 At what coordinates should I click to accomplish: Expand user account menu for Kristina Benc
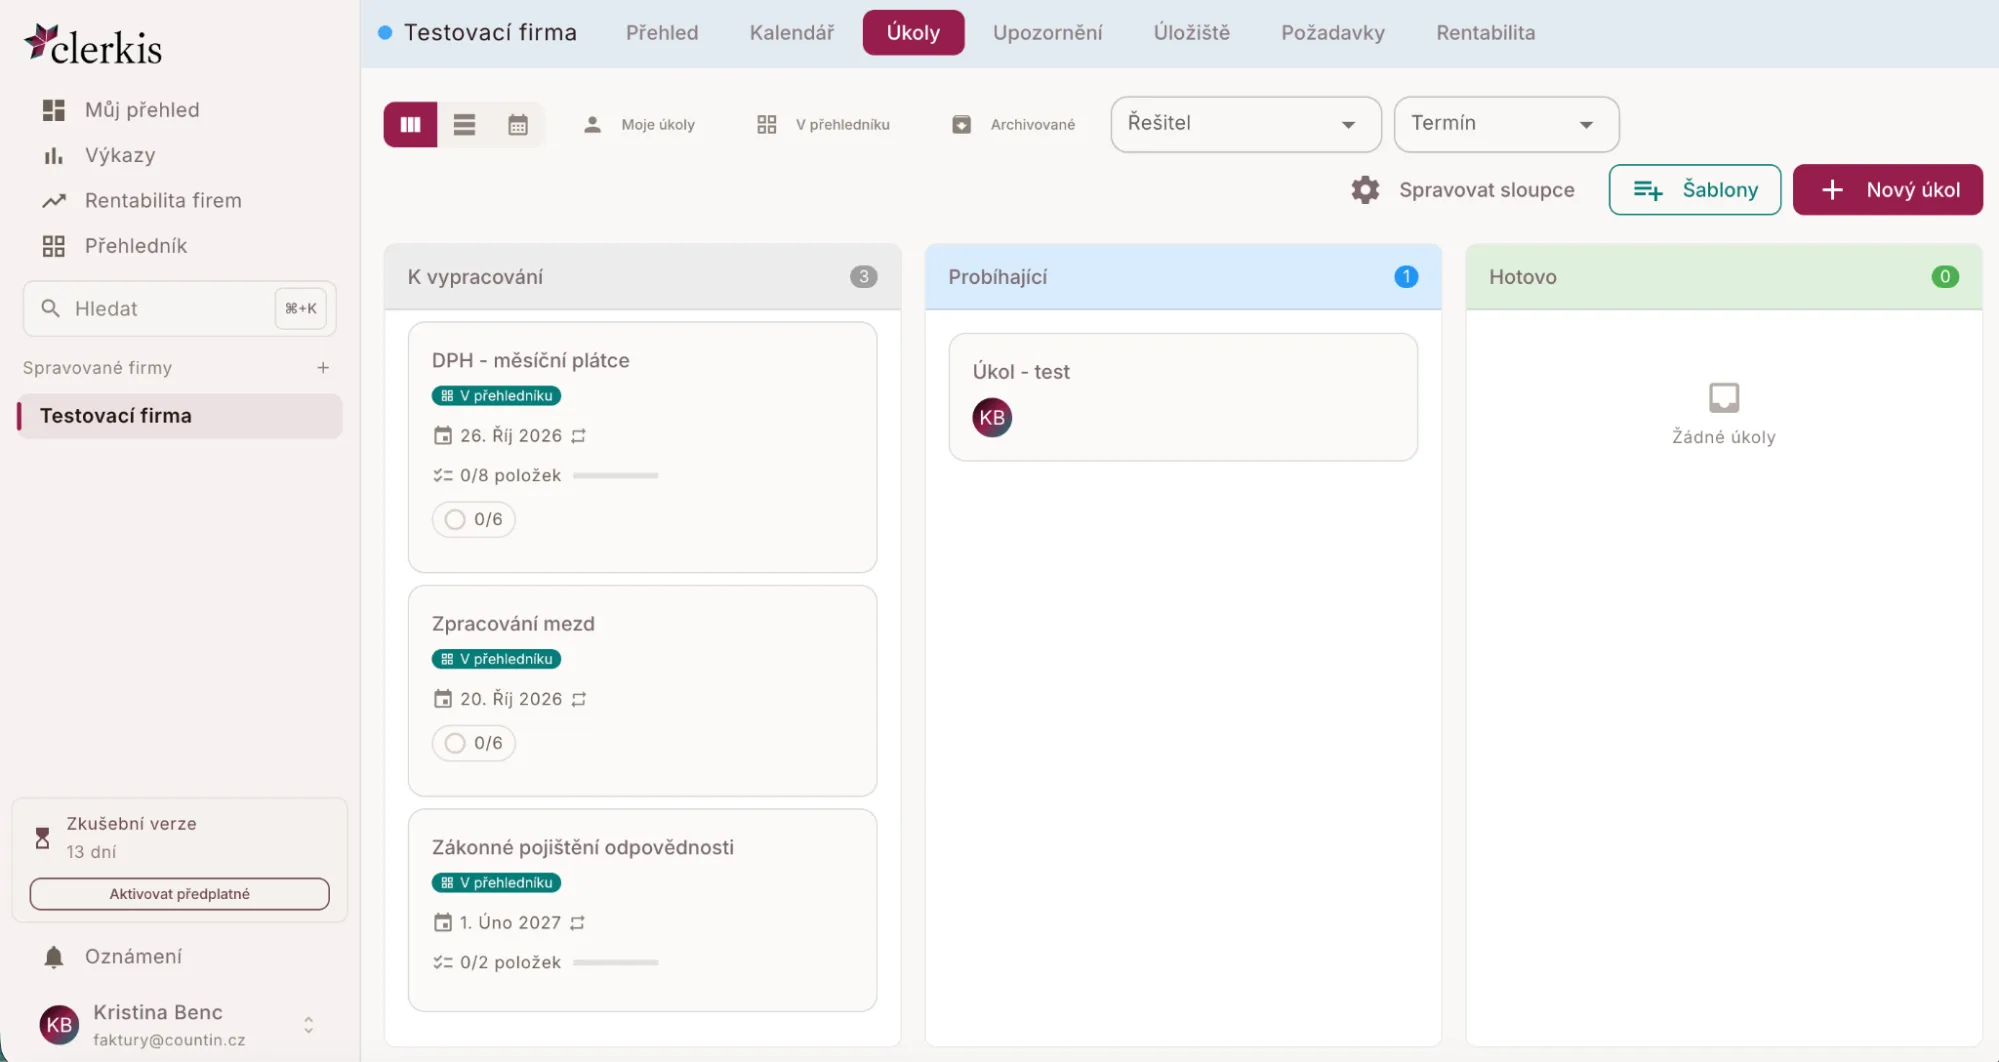[x=308, y=1025]
